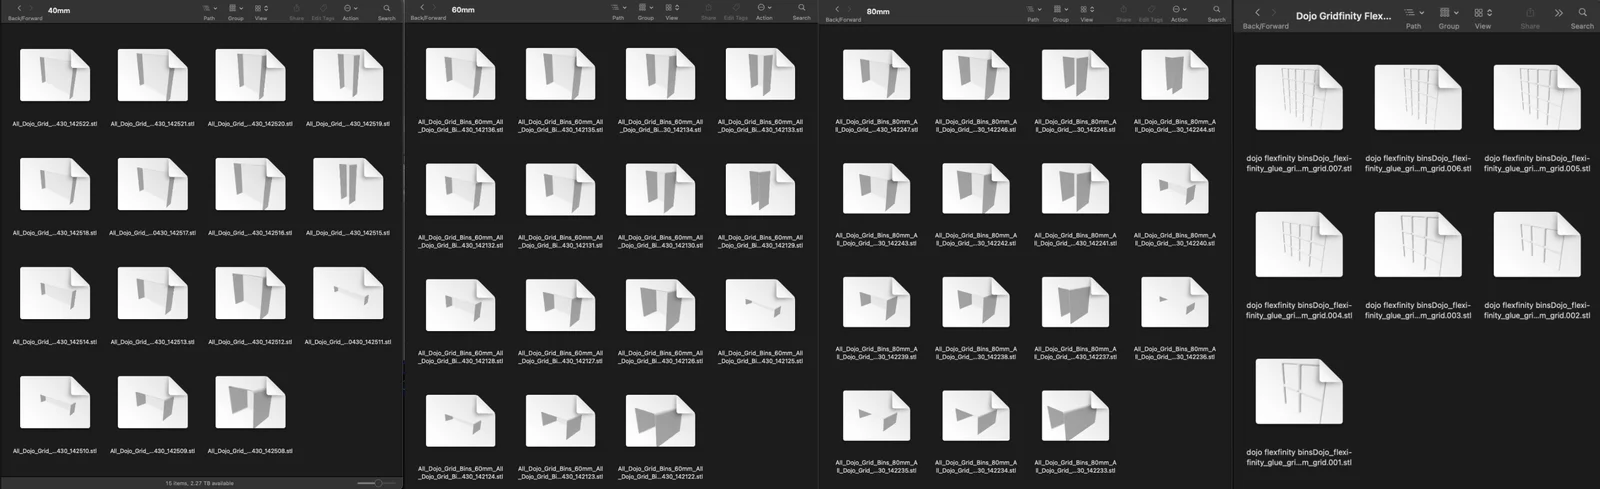Select file ending 142511.stl in 40mm window
The height and width of the screenshot is (489, 1600).
[348, 293]
